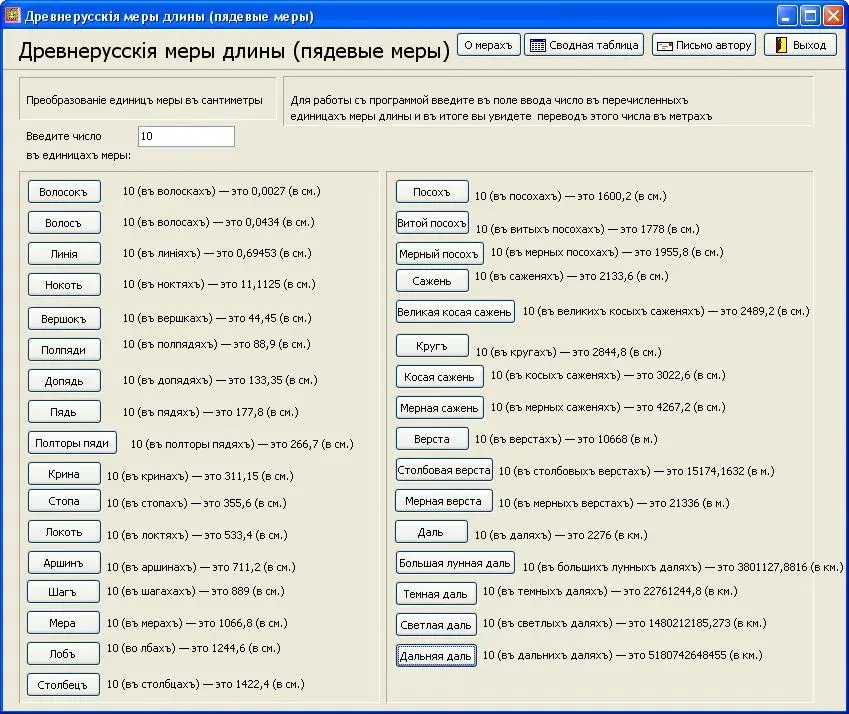Click the Сажень button

pos(432,281)
